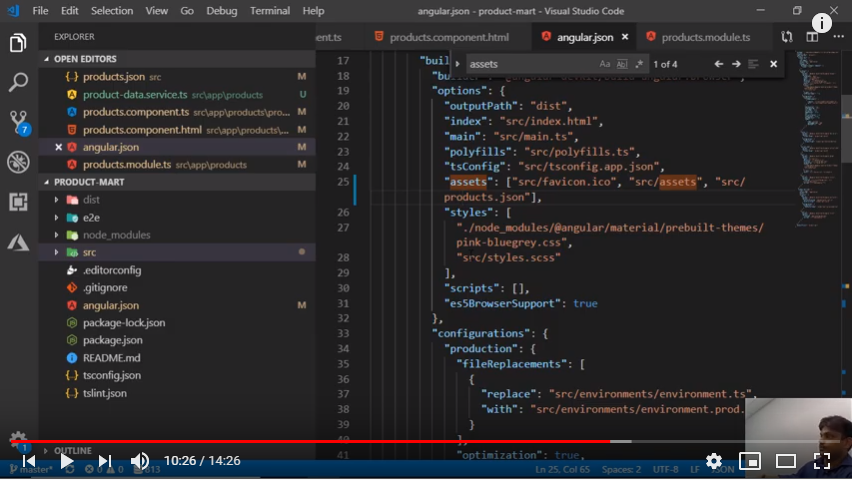
Task: Open README.md file
Action: (111, 358)
